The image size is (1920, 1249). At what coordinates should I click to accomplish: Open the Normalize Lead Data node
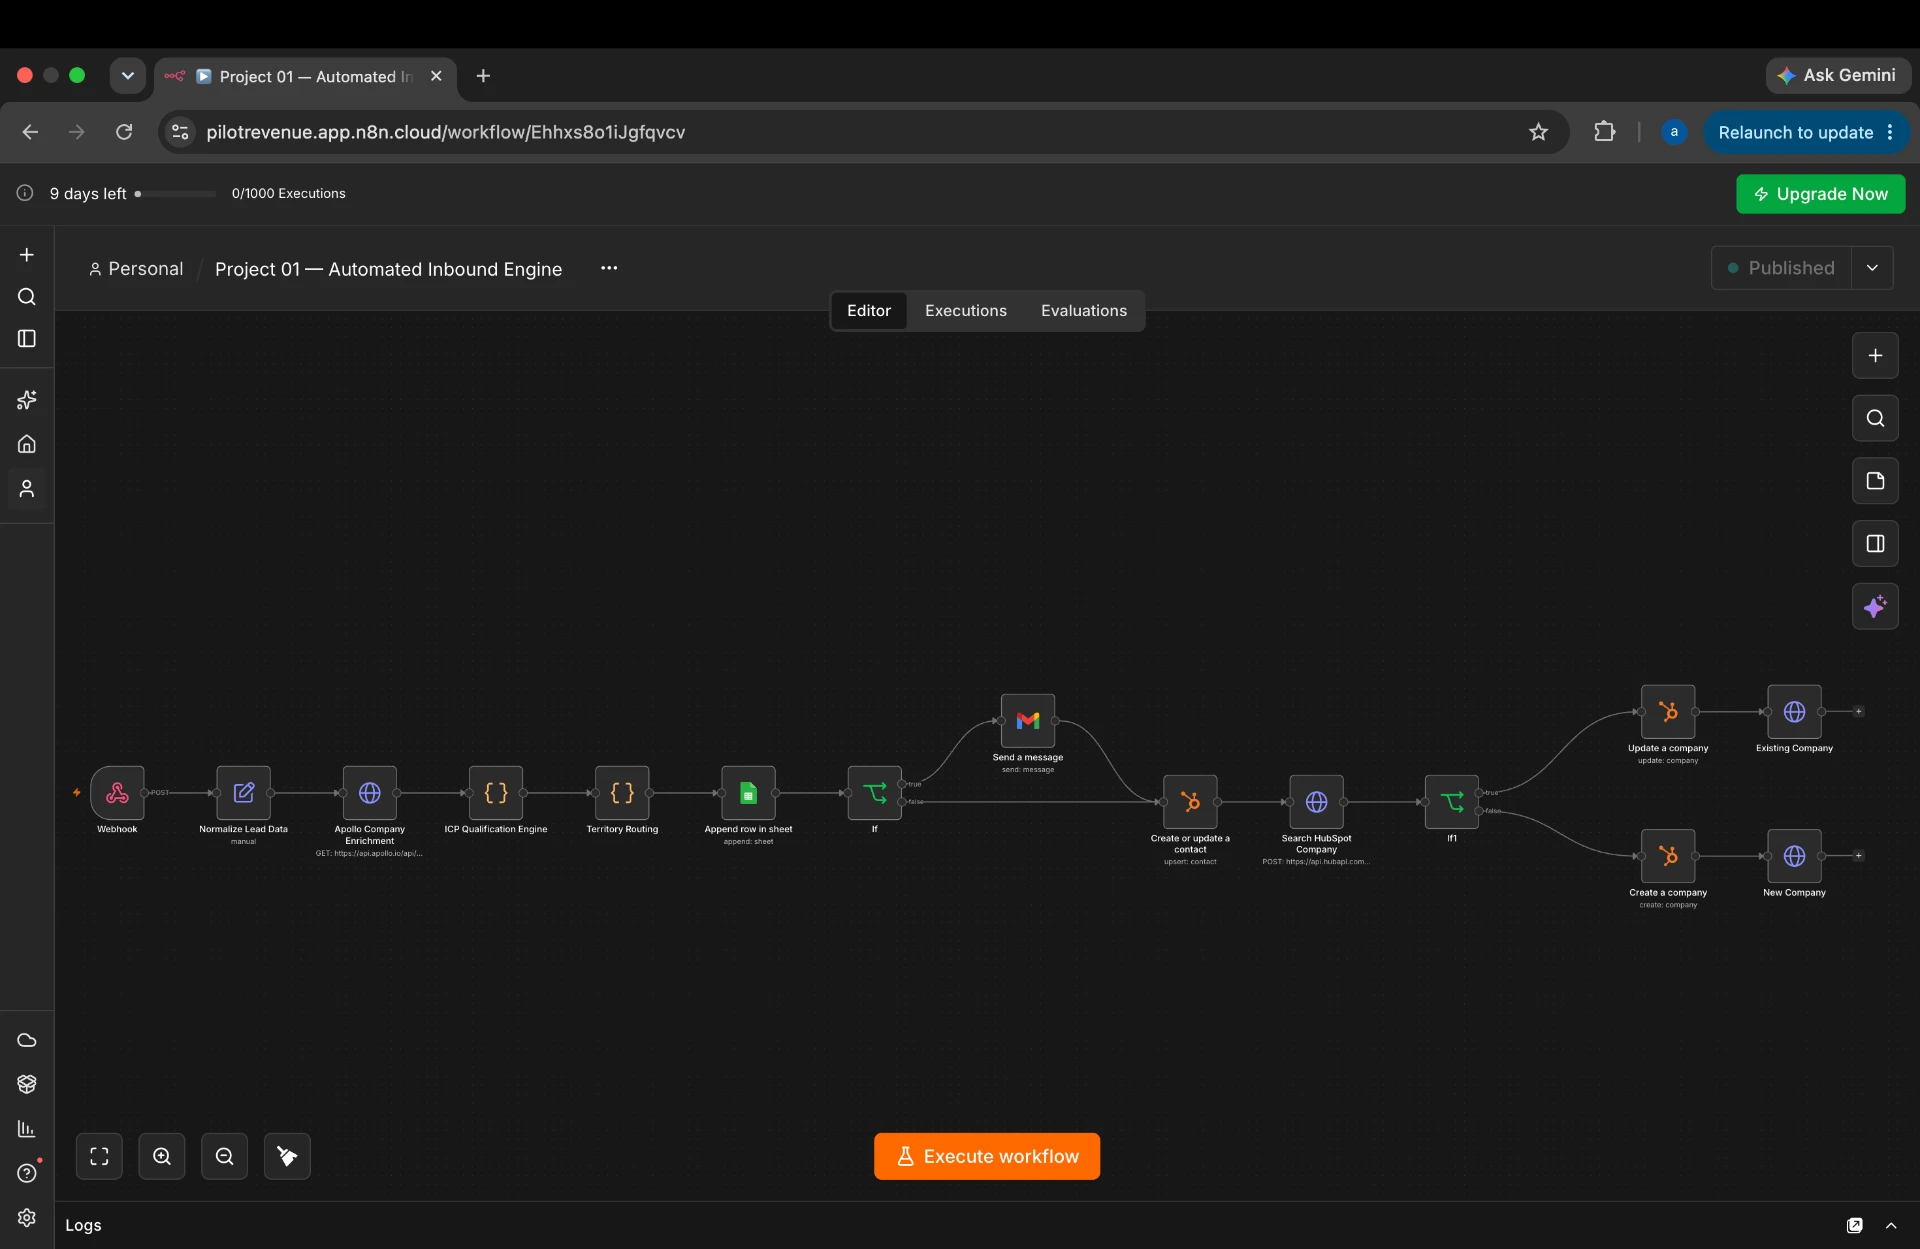[x=243, y=793]
